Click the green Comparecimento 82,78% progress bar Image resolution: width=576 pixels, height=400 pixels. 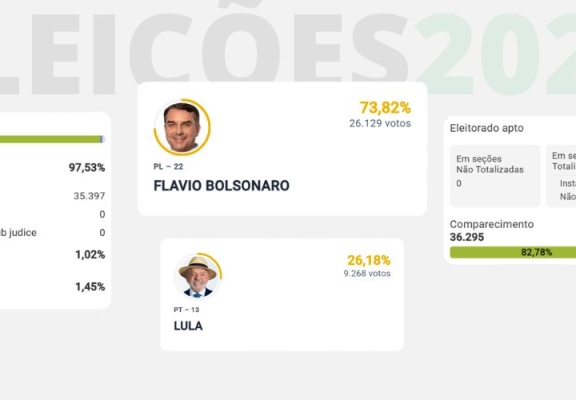[x=513, y=252]
